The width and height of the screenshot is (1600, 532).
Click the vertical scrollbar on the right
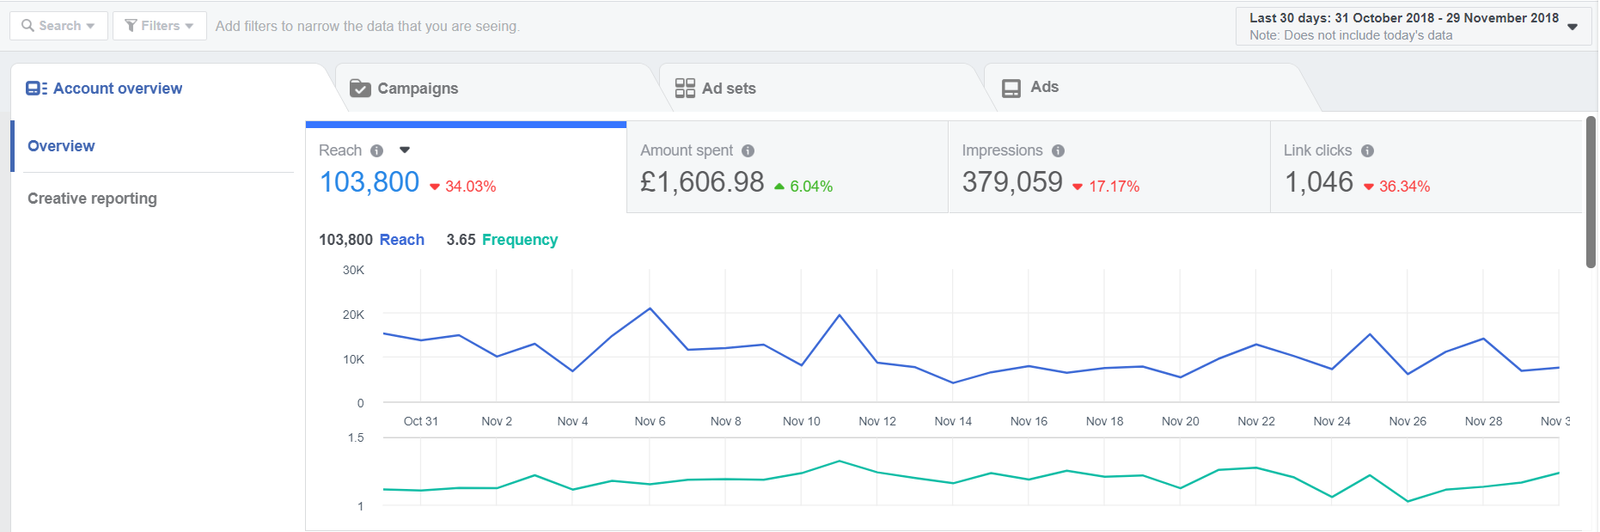click(1590, 192)
